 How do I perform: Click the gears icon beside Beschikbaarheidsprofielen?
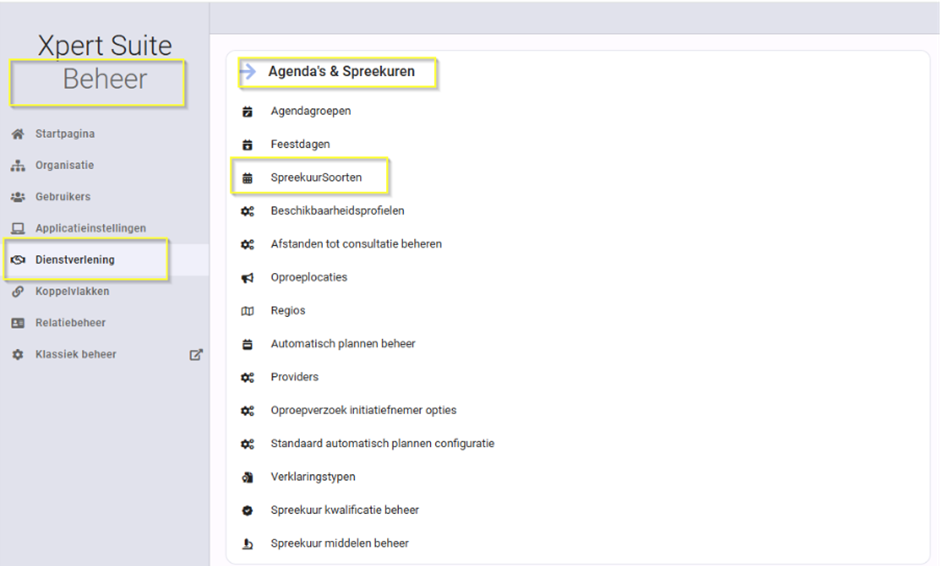tap(248, 211)
